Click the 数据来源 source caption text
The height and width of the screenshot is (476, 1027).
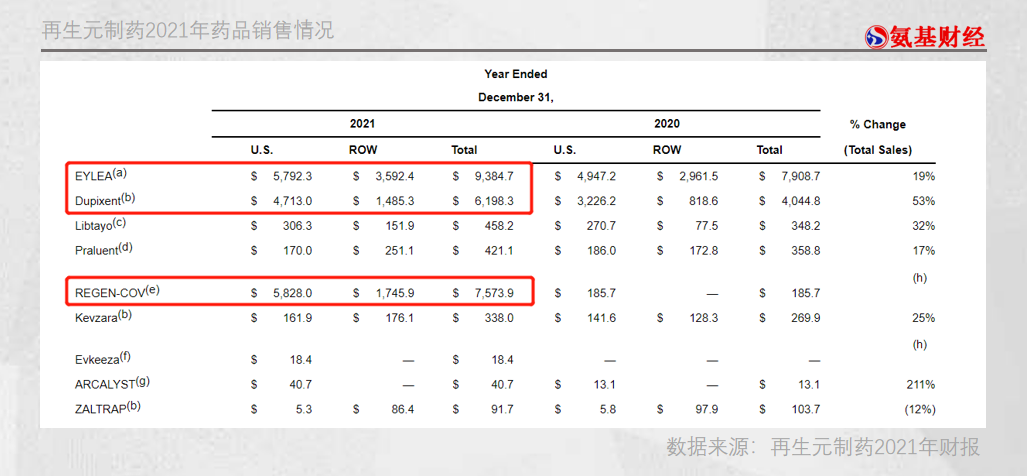pyautogui.click(x=823, y=447)
